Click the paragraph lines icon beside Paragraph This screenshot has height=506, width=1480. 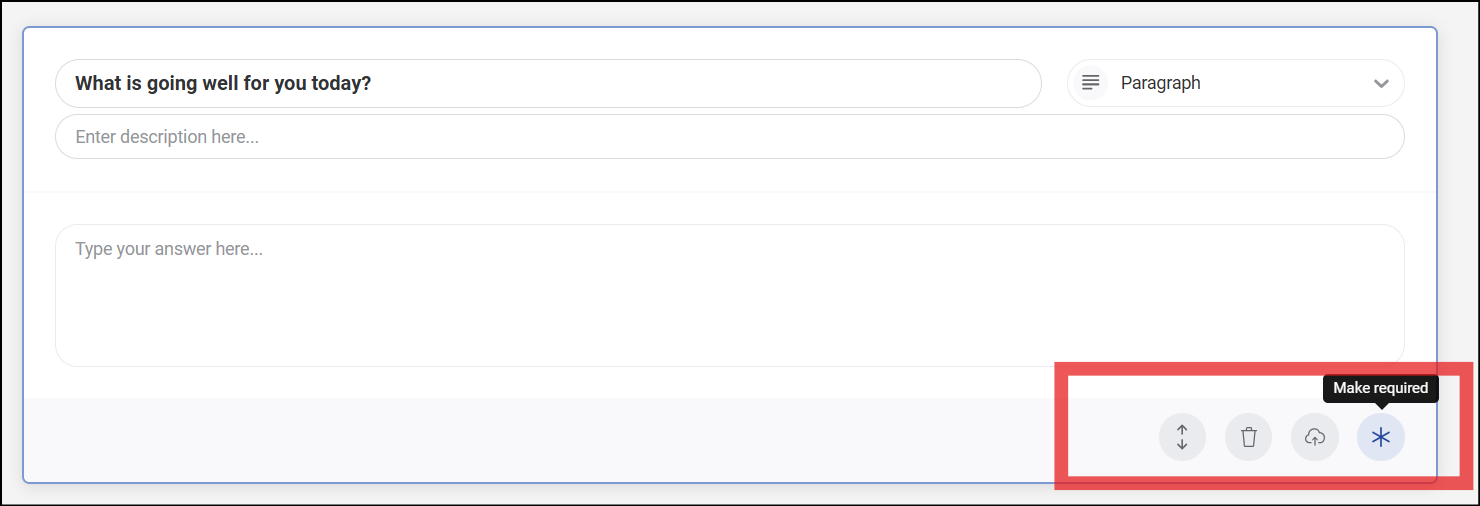(x=1091, y=83)
